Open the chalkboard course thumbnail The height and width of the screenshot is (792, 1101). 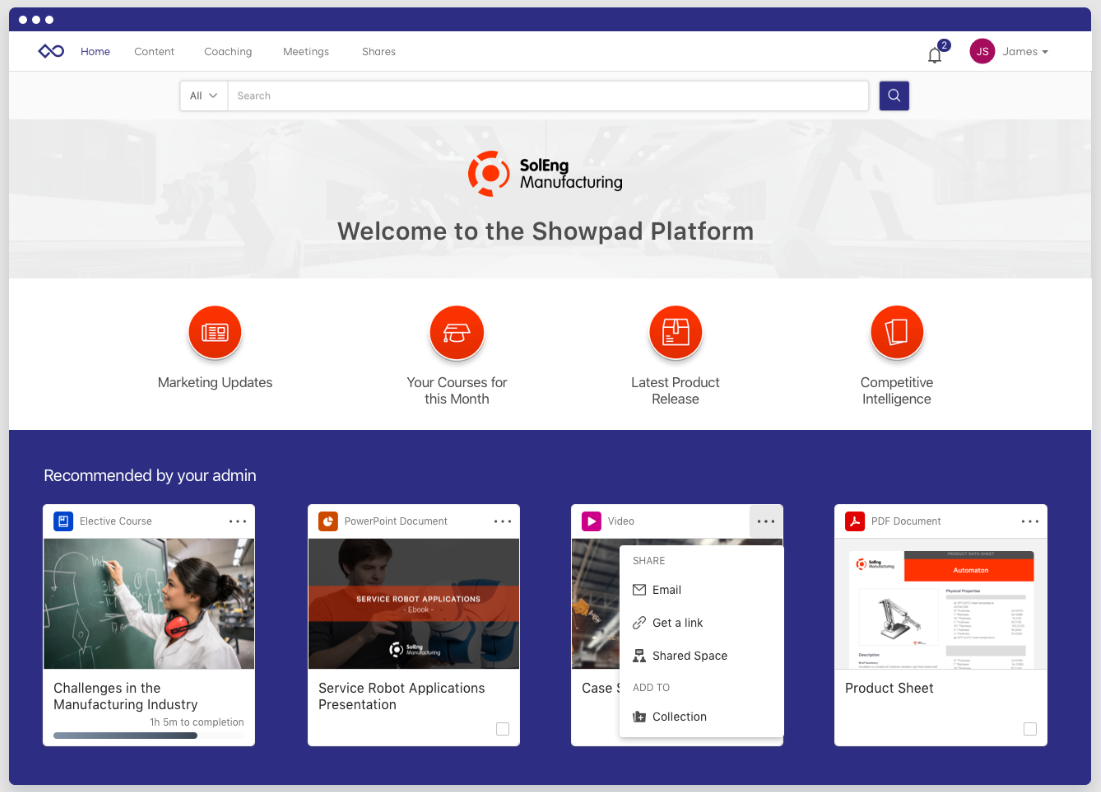pyautogui.click(x=149, y=604)
